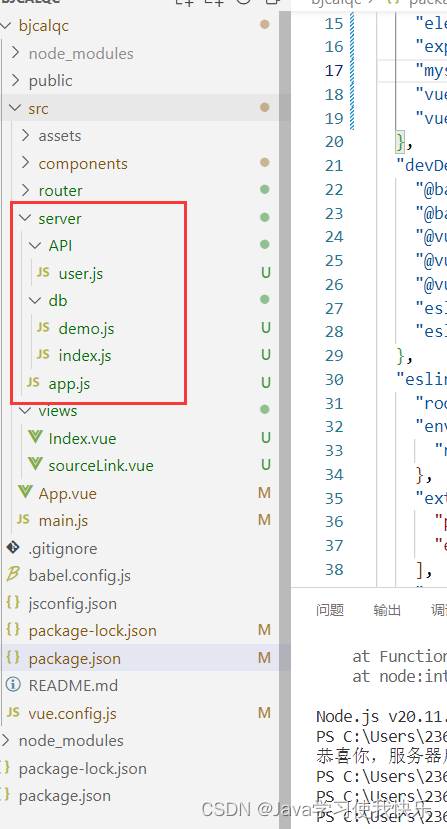
Task: Click the JS icon of app.js
Action: (33, 383)
